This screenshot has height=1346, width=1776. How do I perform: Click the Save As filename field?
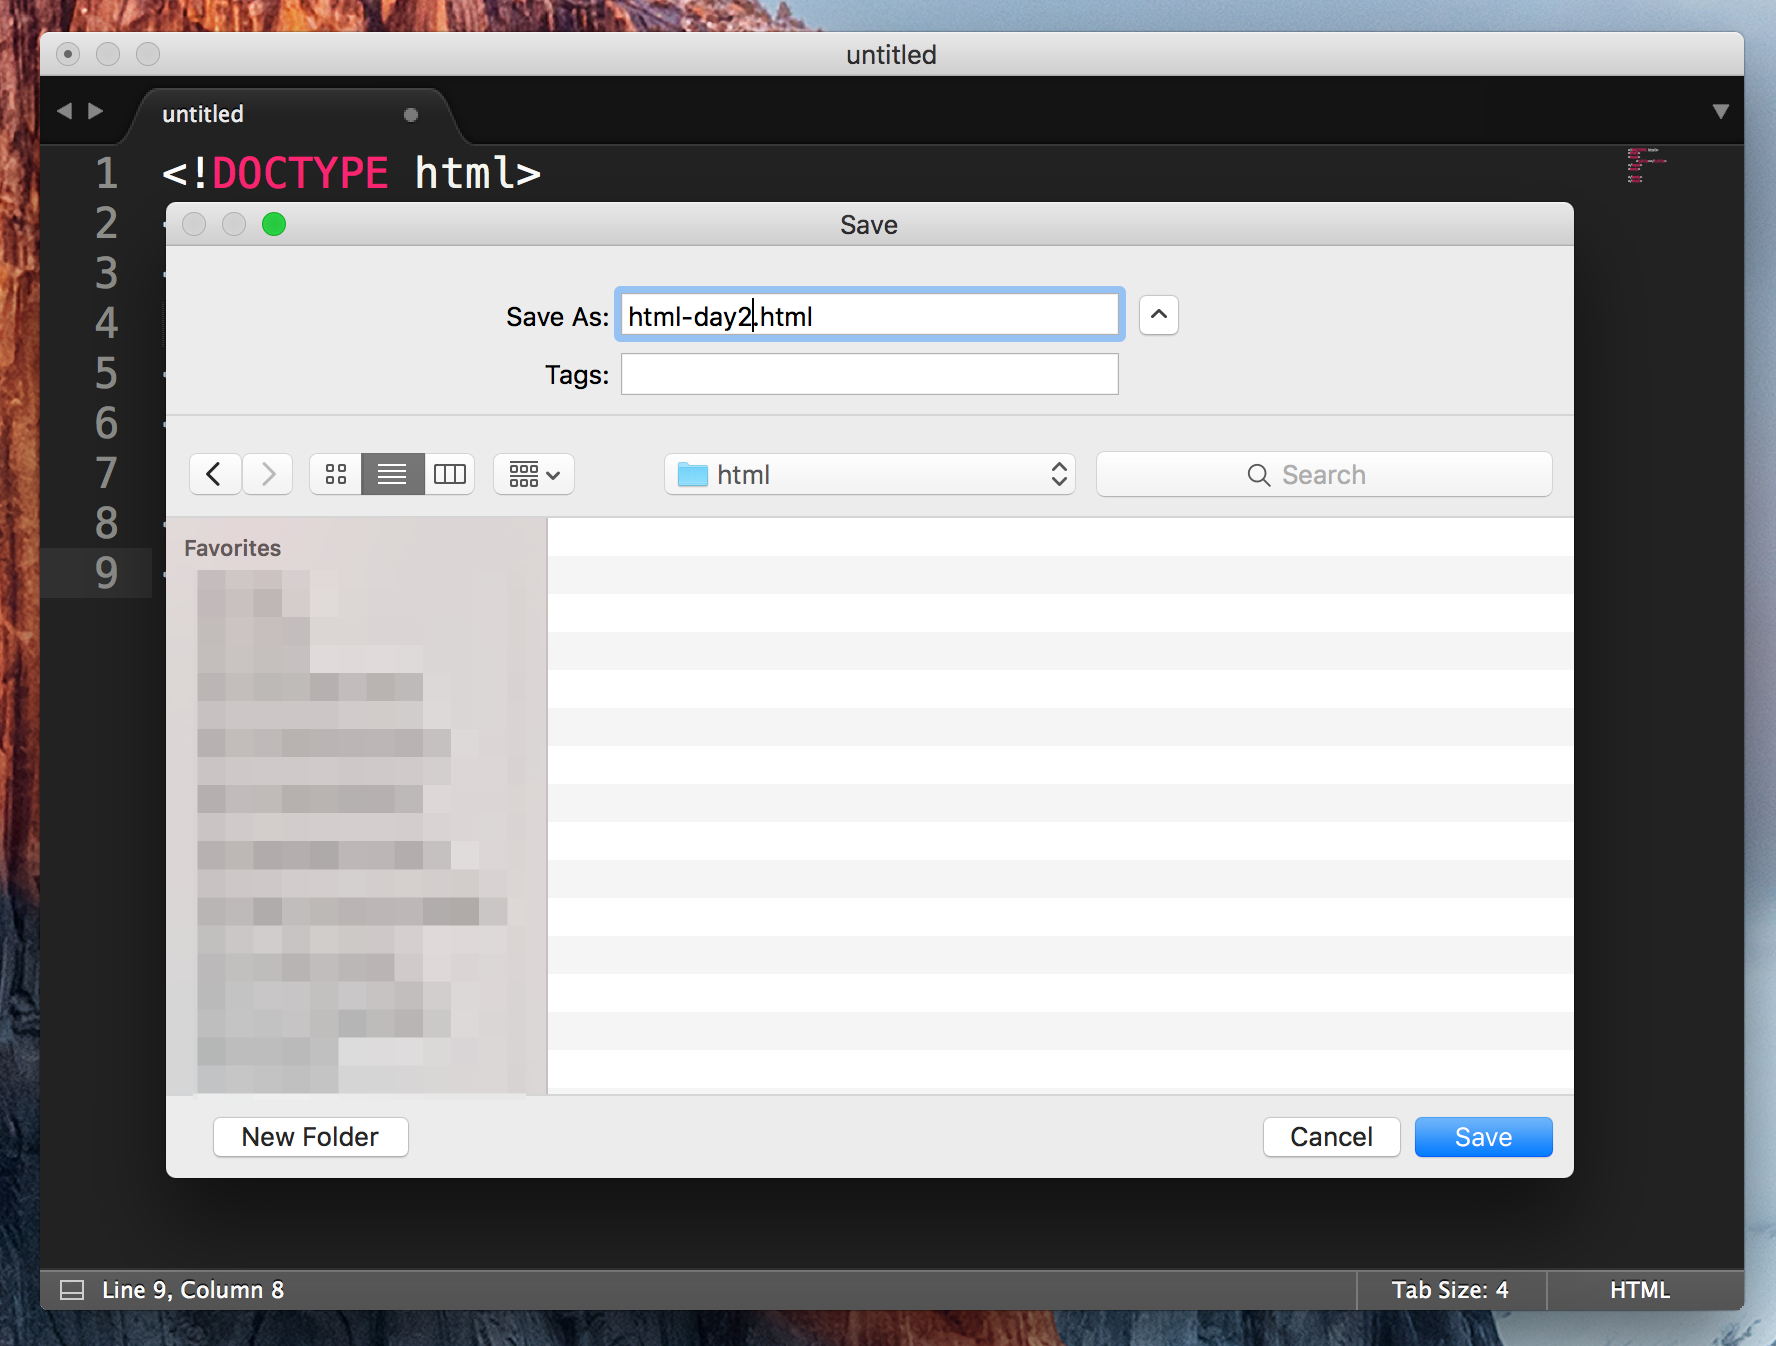(x=868, y=316)
